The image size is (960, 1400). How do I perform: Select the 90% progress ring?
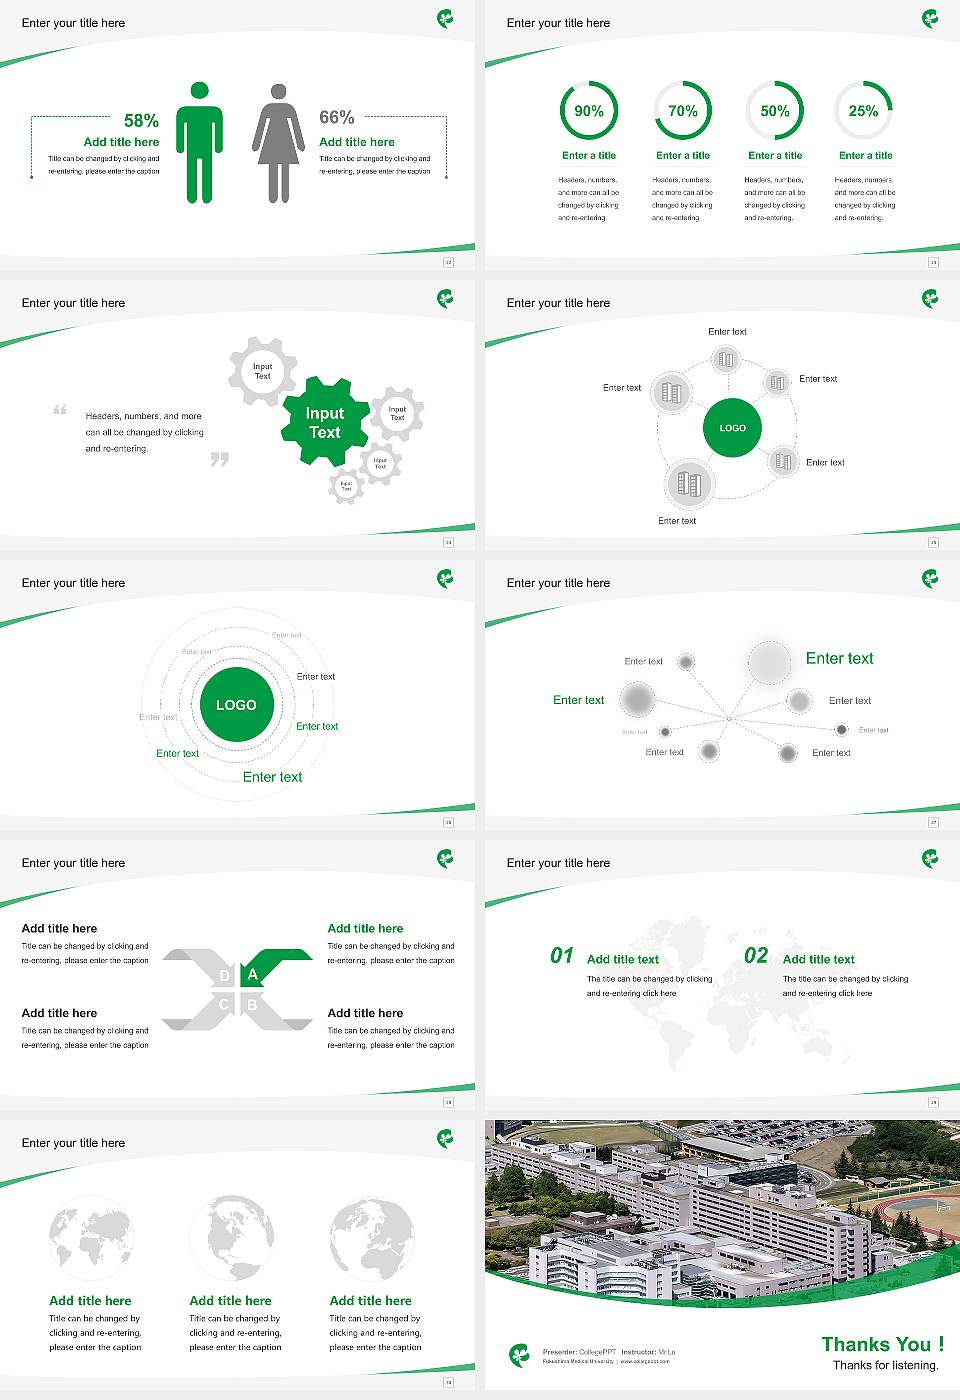click(x=589, y=111)
